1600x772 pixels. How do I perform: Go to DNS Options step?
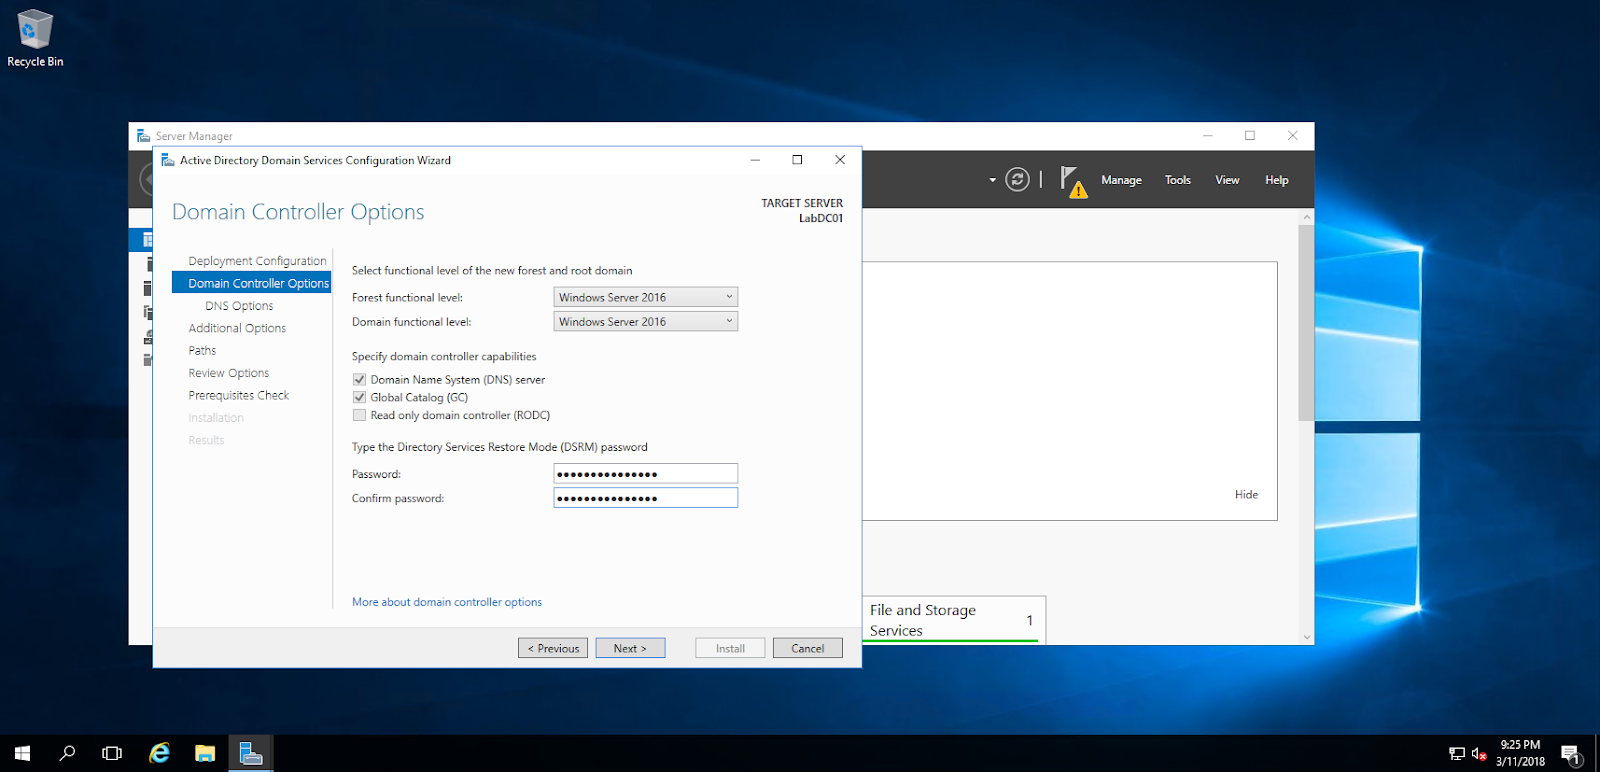(239, 306)
